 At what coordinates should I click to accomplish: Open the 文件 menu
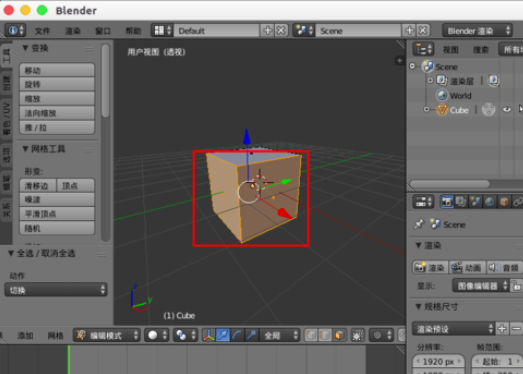42,31
